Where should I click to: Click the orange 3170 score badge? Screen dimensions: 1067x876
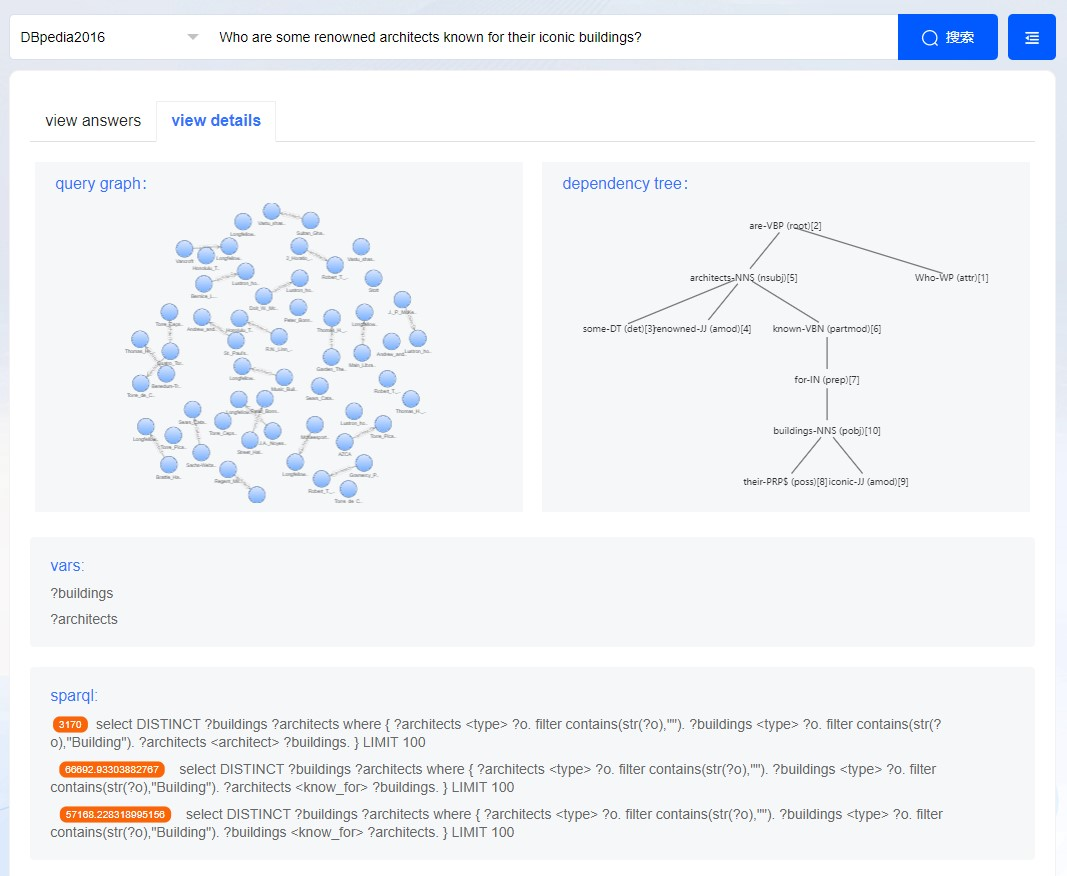70,724
